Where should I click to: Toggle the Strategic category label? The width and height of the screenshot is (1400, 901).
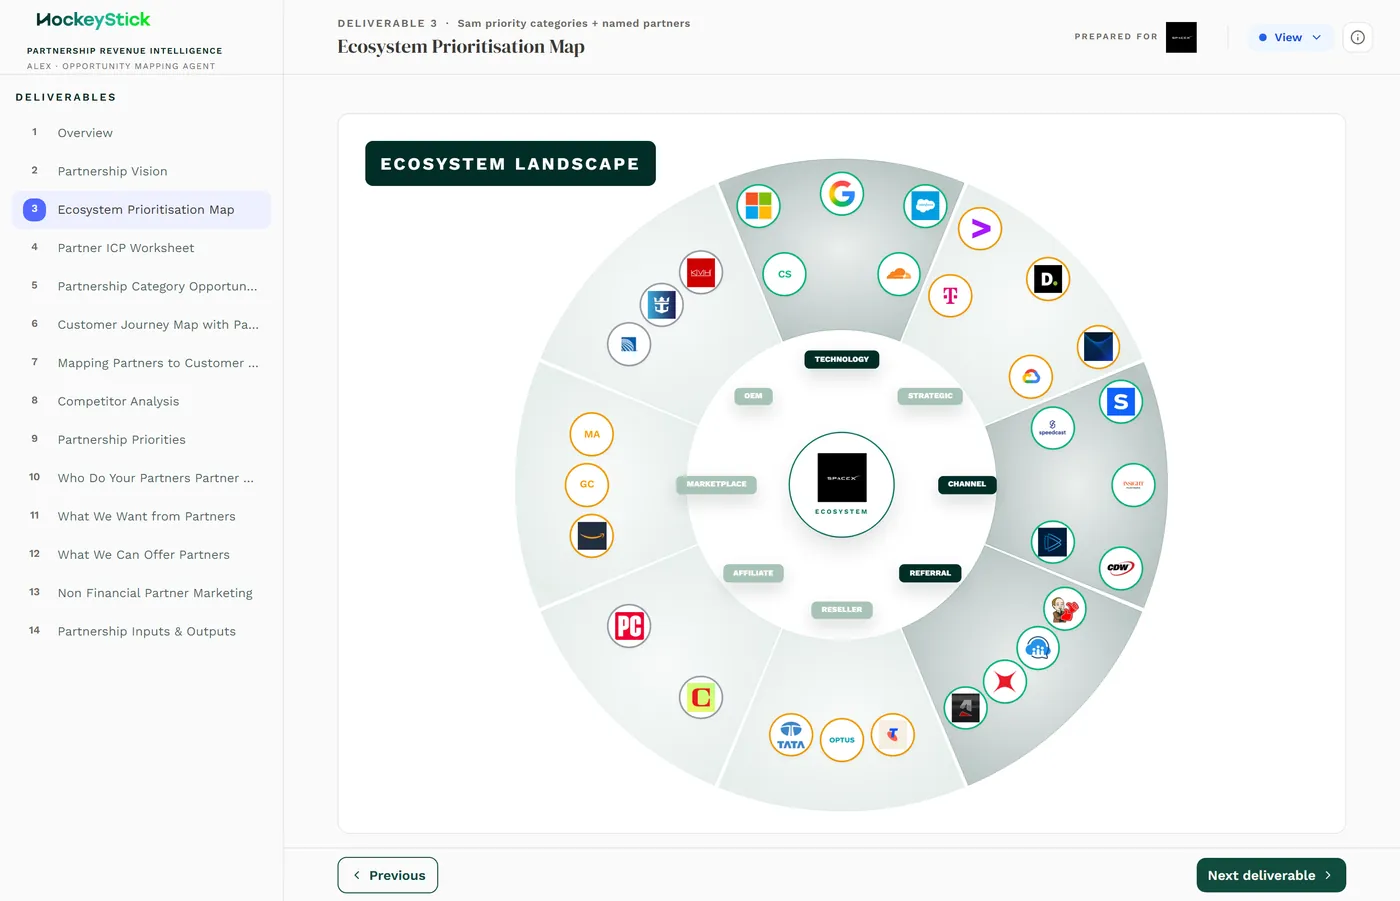pyautogui.click(x=930, y=396)
